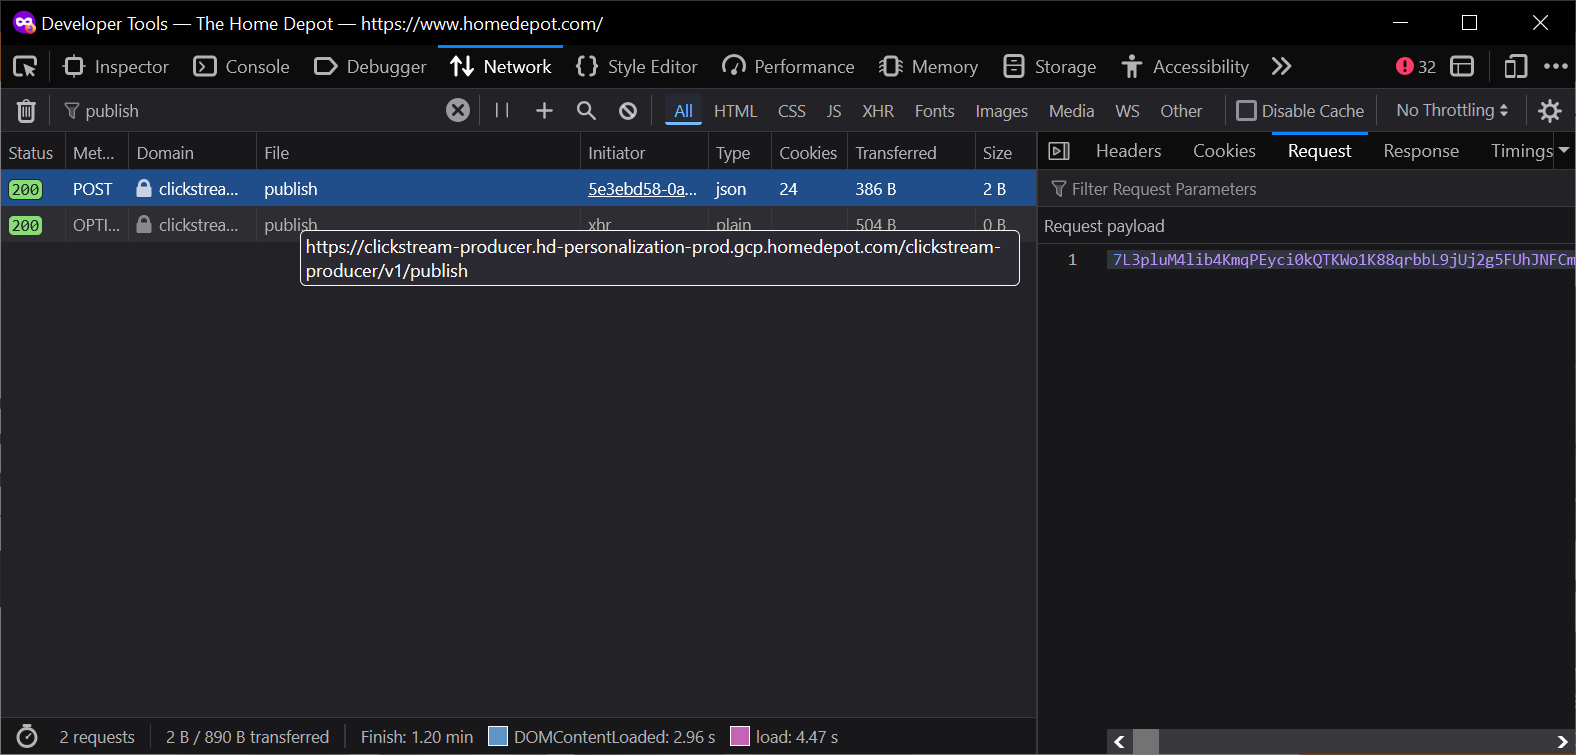Switch to the Timings details tab
This screenshot has height=755, width=1576.
pyautogui.click(x=1521, y=151)
